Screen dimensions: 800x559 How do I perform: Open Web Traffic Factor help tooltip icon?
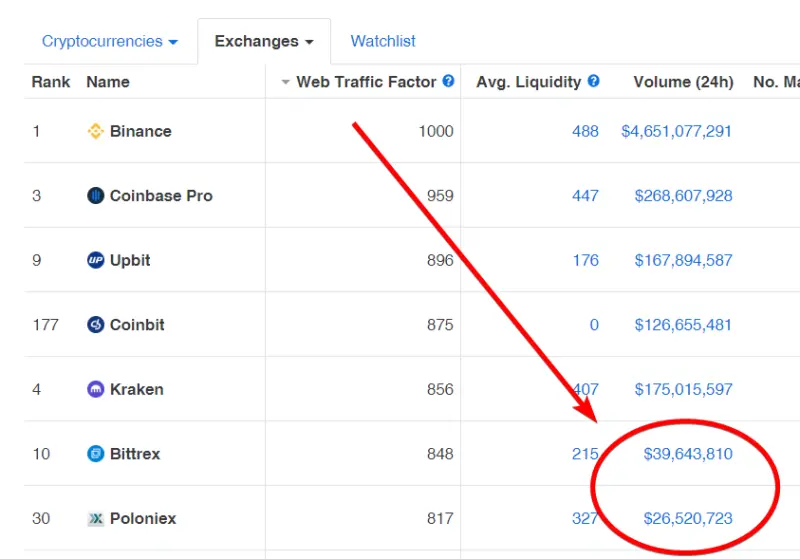pos(448,81)
